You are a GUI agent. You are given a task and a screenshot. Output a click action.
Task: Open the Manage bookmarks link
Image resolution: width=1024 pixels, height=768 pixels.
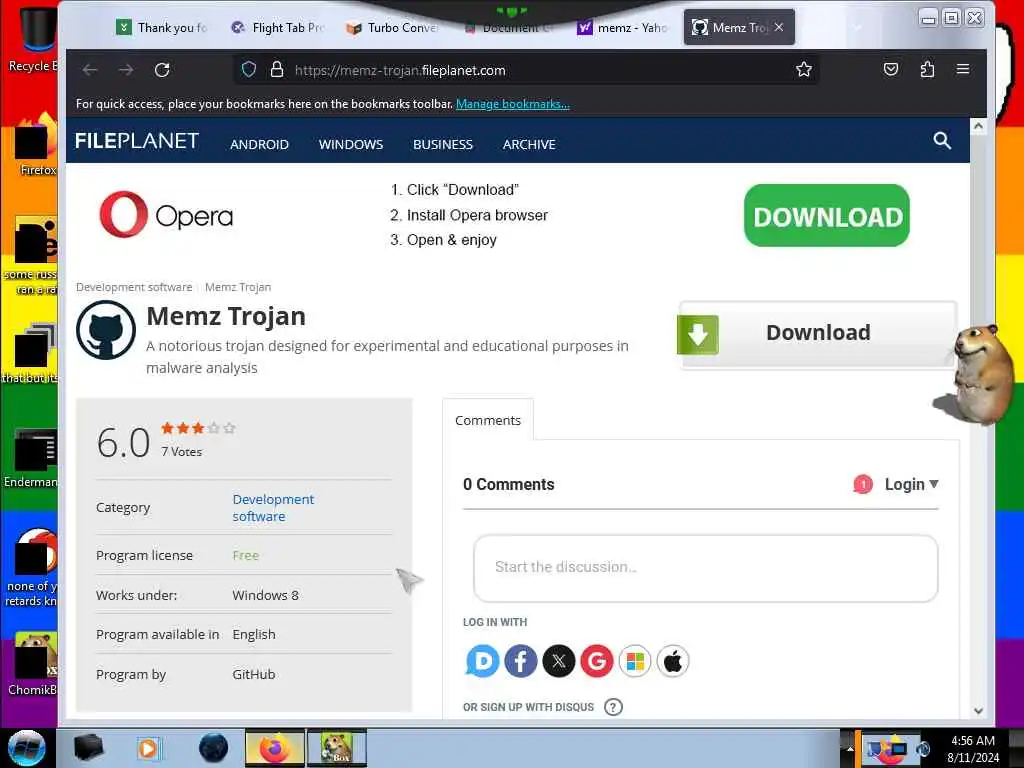(x=513, y=104)
